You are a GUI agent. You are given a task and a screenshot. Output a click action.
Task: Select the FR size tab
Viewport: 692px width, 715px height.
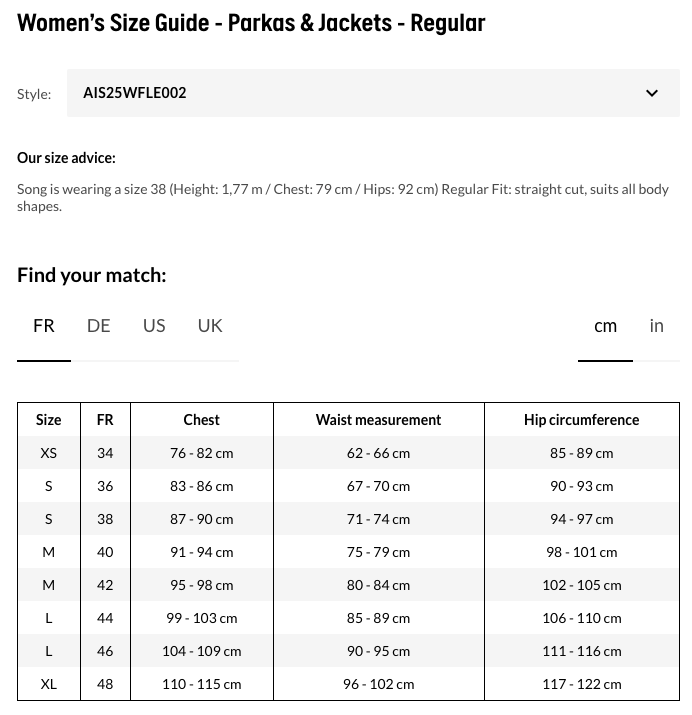point(44,326)
